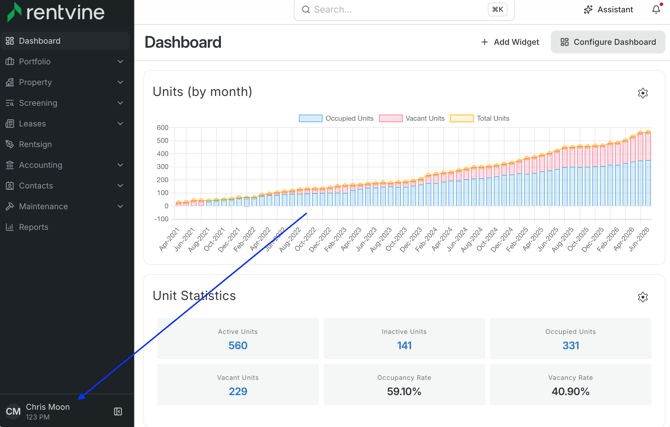Click the Add Widget button
This screenshot has height=427, width=670.
click(x=510, y=42)
